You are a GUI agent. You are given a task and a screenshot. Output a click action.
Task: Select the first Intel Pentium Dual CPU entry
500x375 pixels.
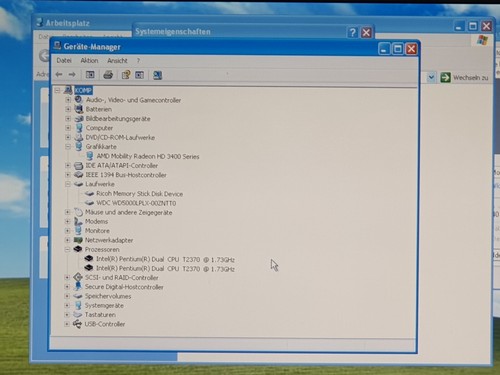tap(165, 259)
